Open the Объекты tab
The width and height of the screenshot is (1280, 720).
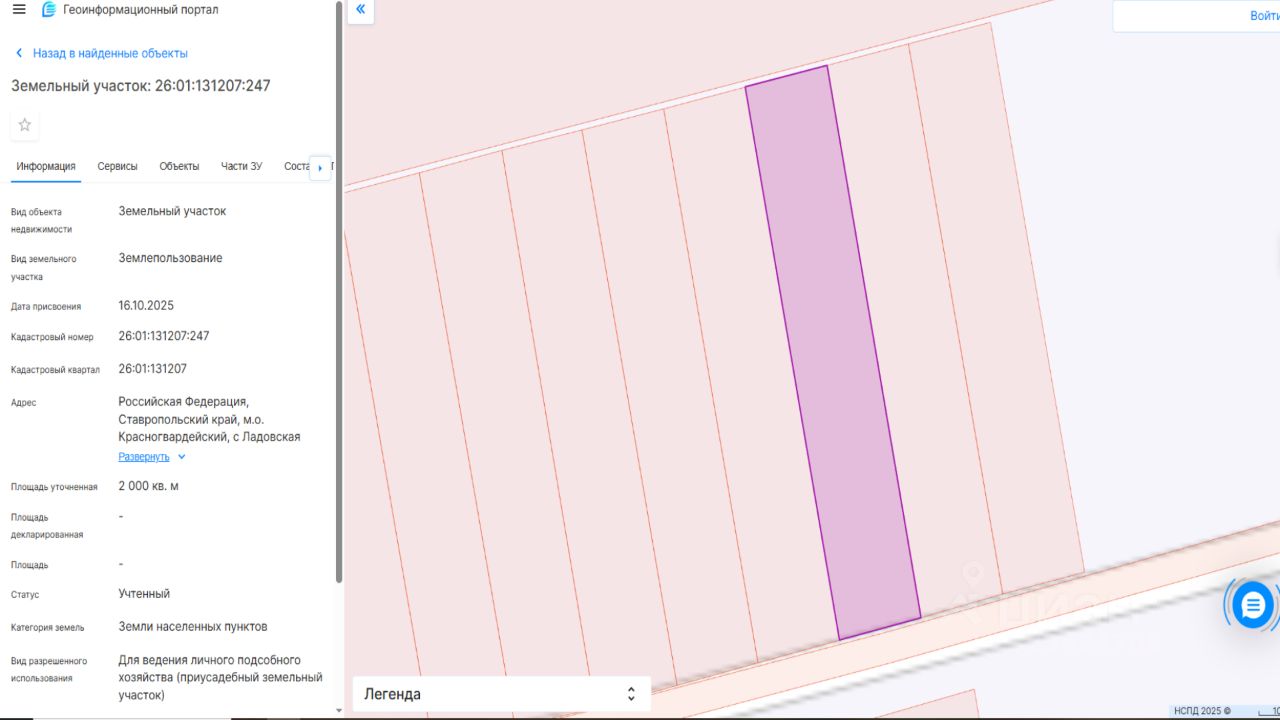[179, 166]
